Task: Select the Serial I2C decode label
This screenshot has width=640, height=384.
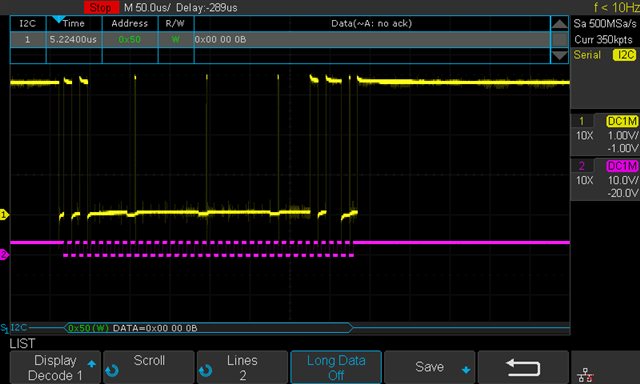Action: pyautogui.click(x=604, y=55)
